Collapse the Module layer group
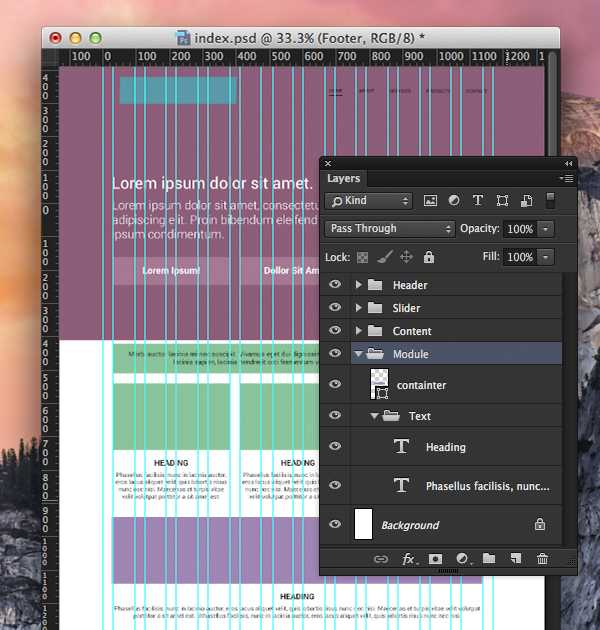The height and width of the screenshot is (630, 600). click(358, 354)
